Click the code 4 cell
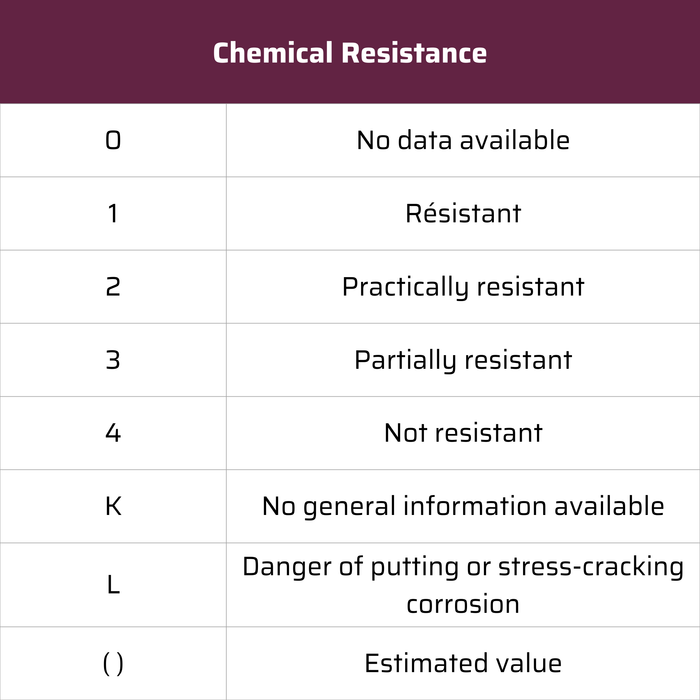700x700 pixels. [113, 433]
